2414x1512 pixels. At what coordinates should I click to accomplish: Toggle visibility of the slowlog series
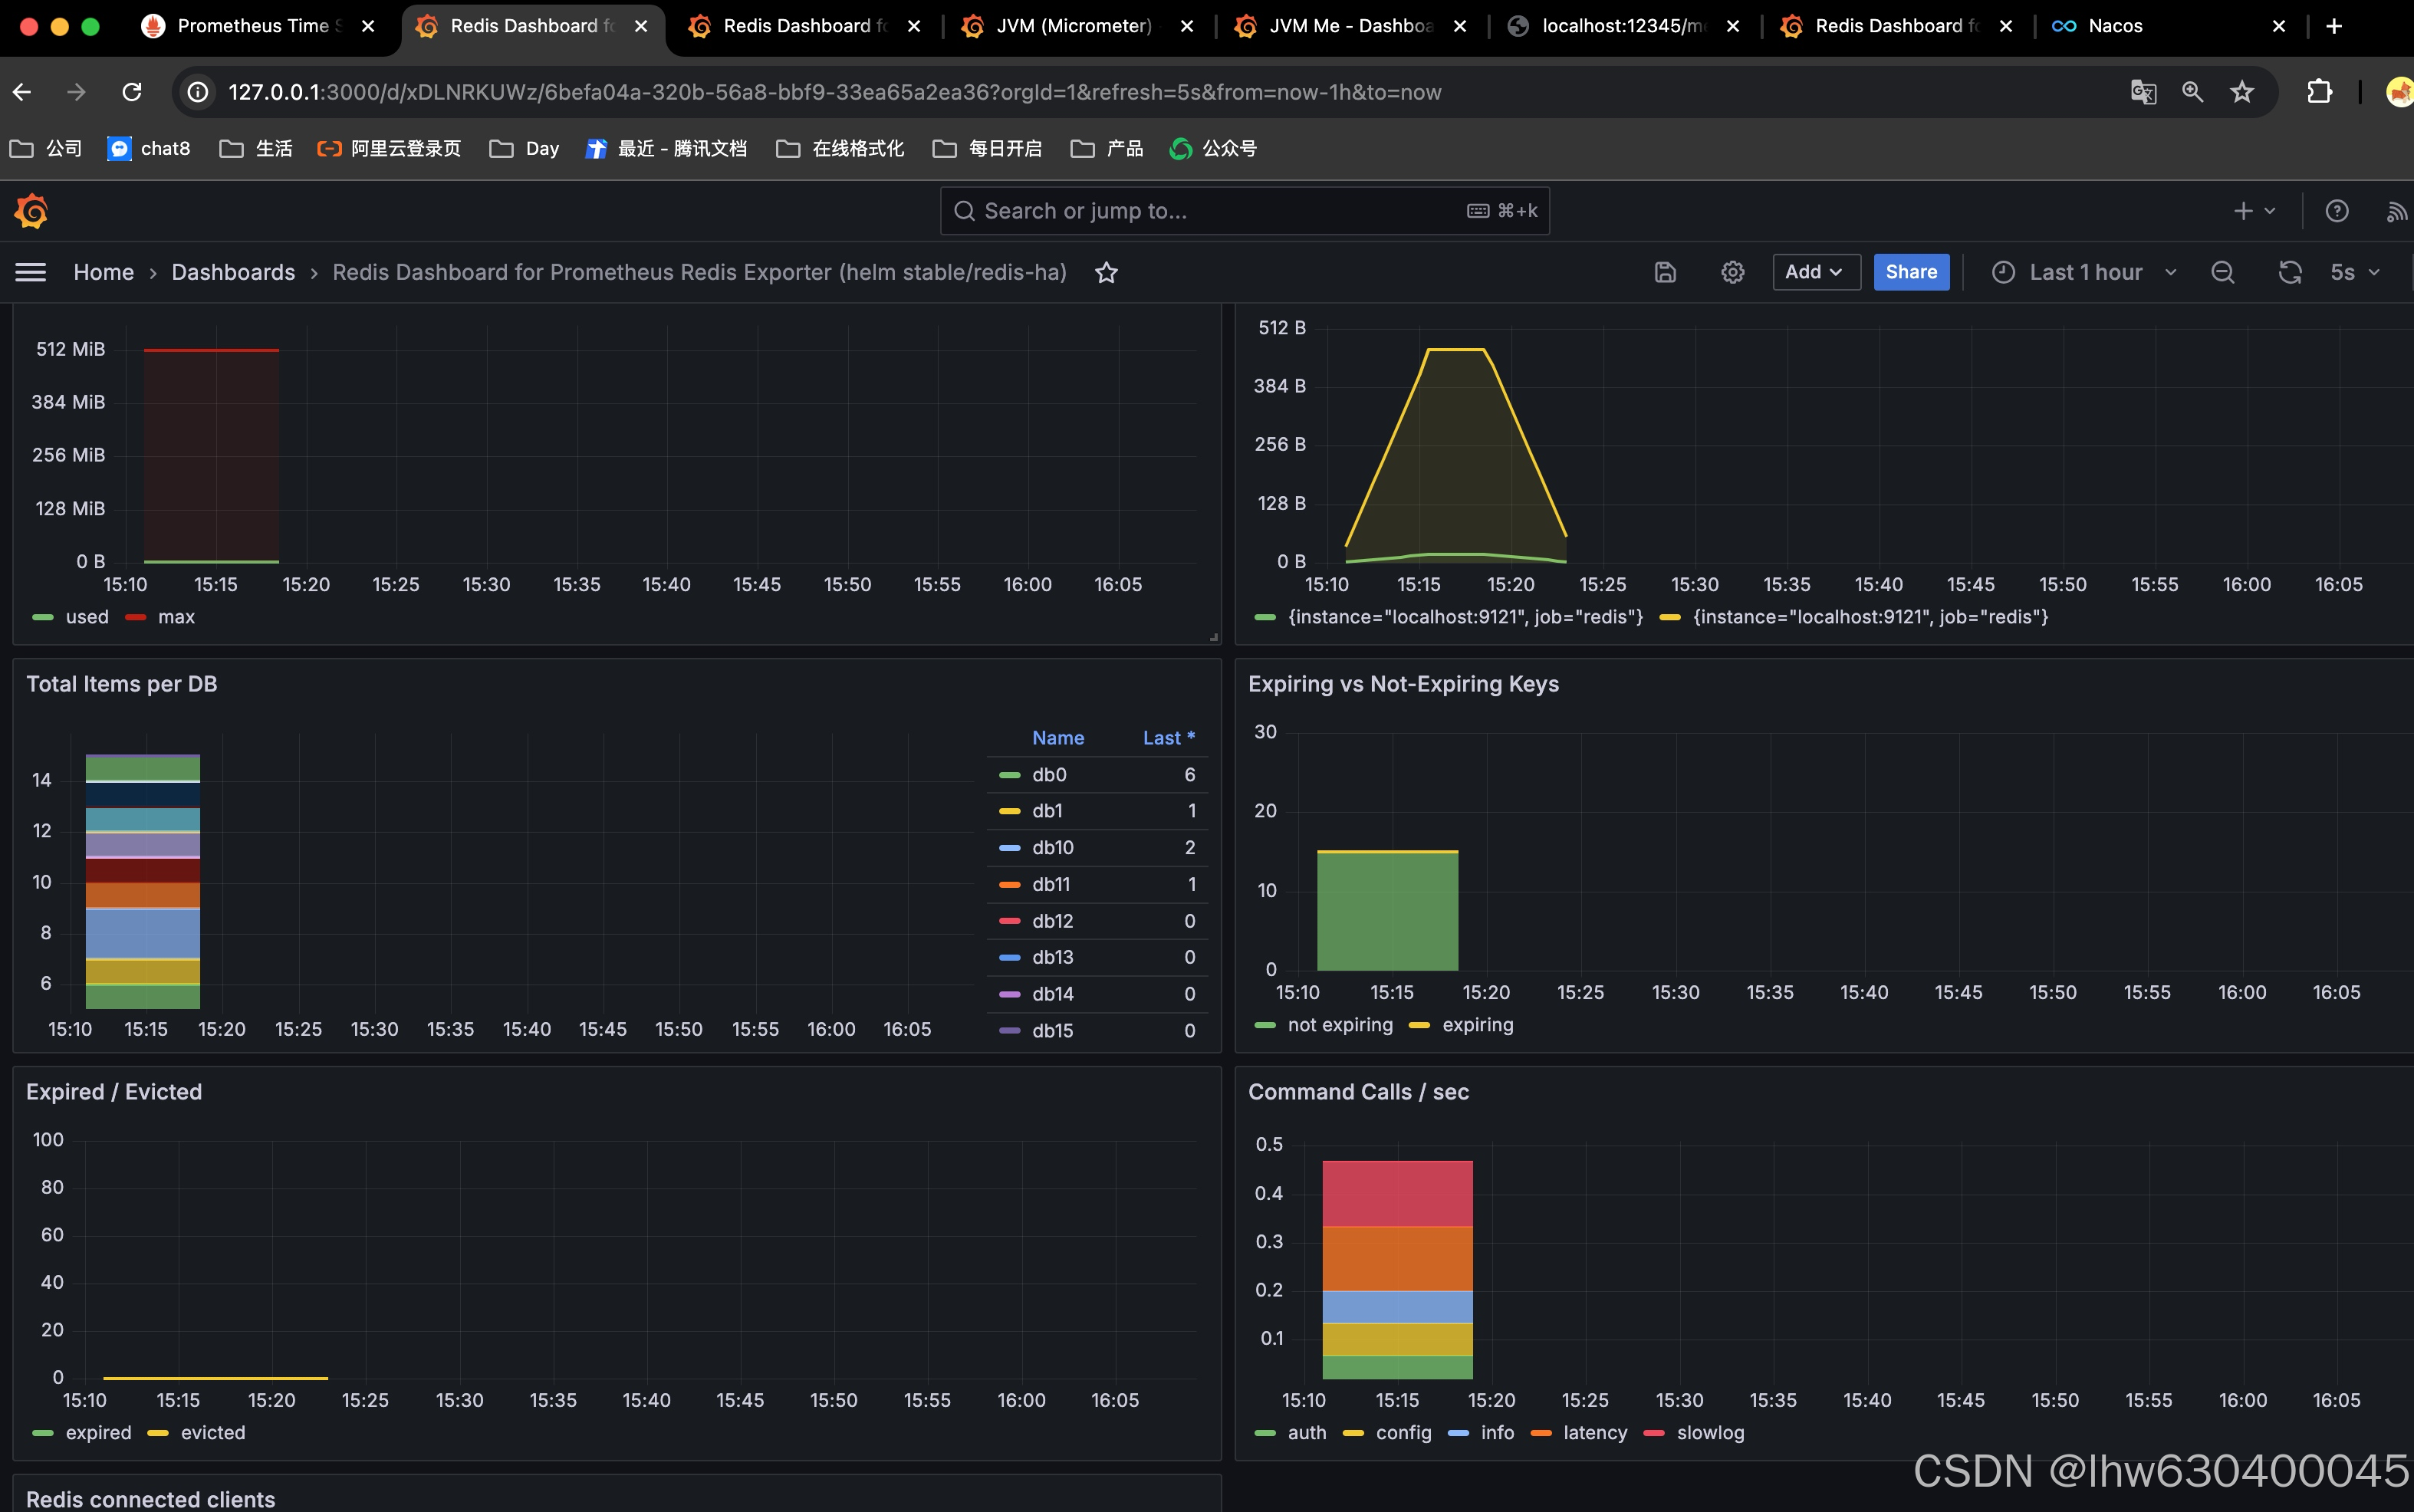pyautogui.click(x=1709, y=1432)
